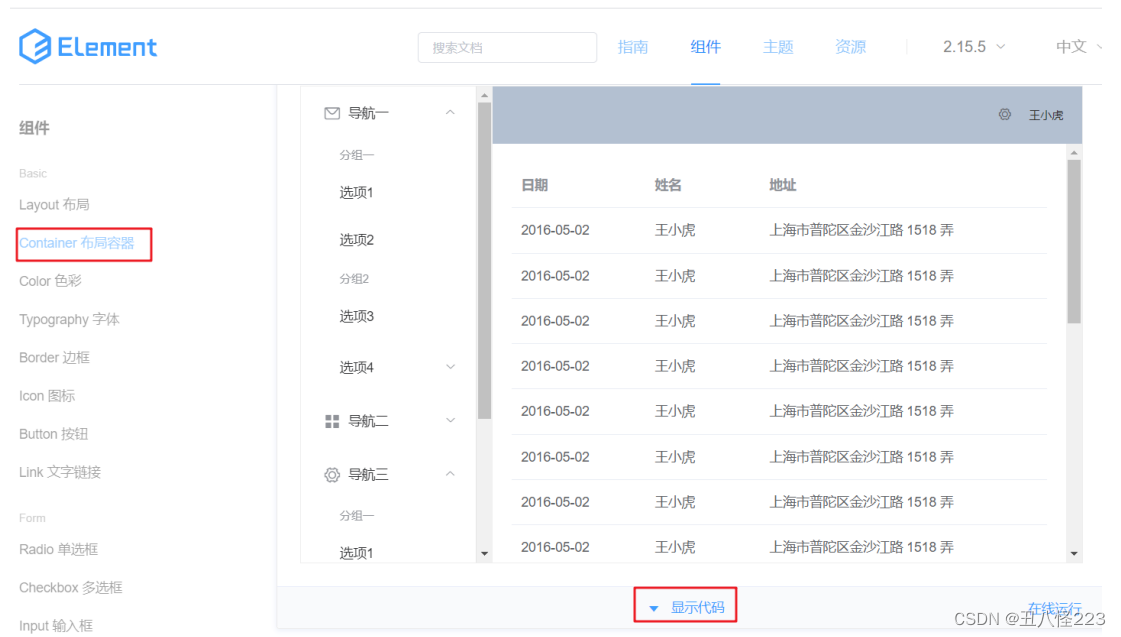The height and width of the screenshot is (637, 1121).
Task: Open Color 色彩 in sidebar
Action: coord(50,281)
